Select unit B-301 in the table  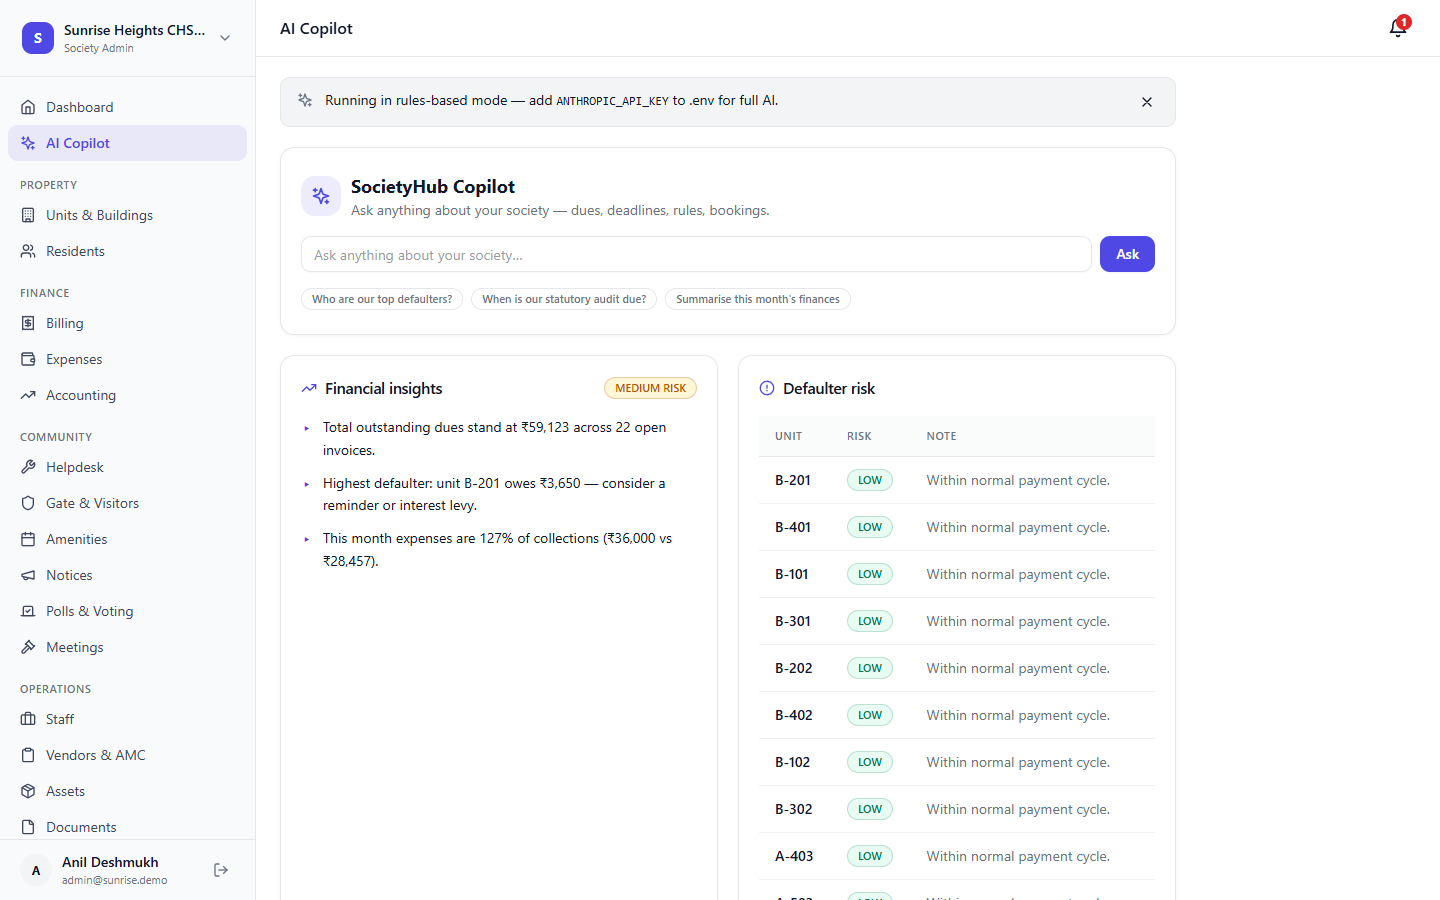pos(793,621)
